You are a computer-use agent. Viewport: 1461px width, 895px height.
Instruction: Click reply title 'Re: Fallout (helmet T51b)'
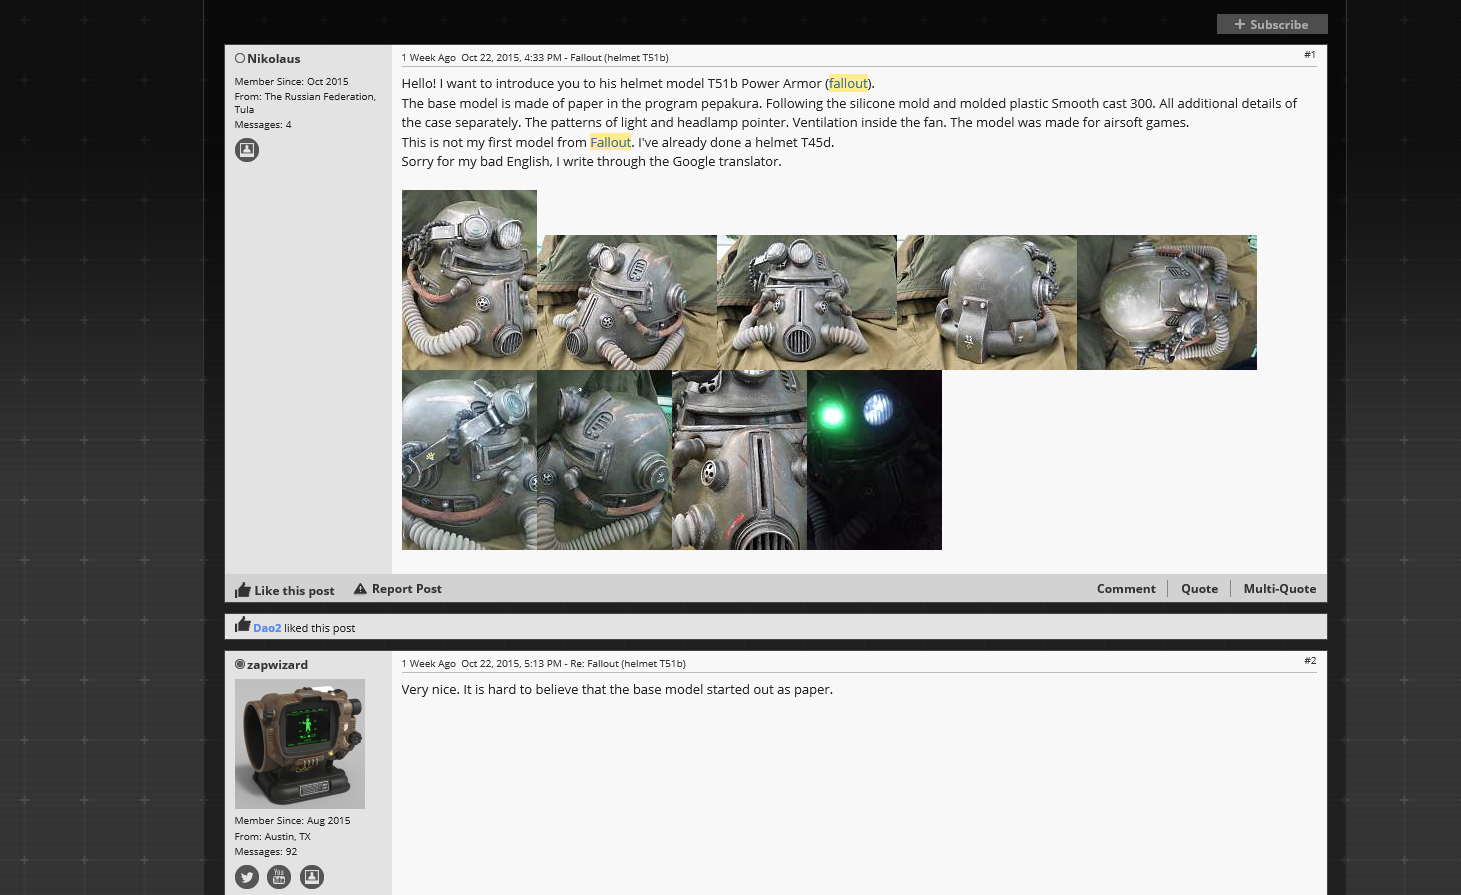[628, 664]
